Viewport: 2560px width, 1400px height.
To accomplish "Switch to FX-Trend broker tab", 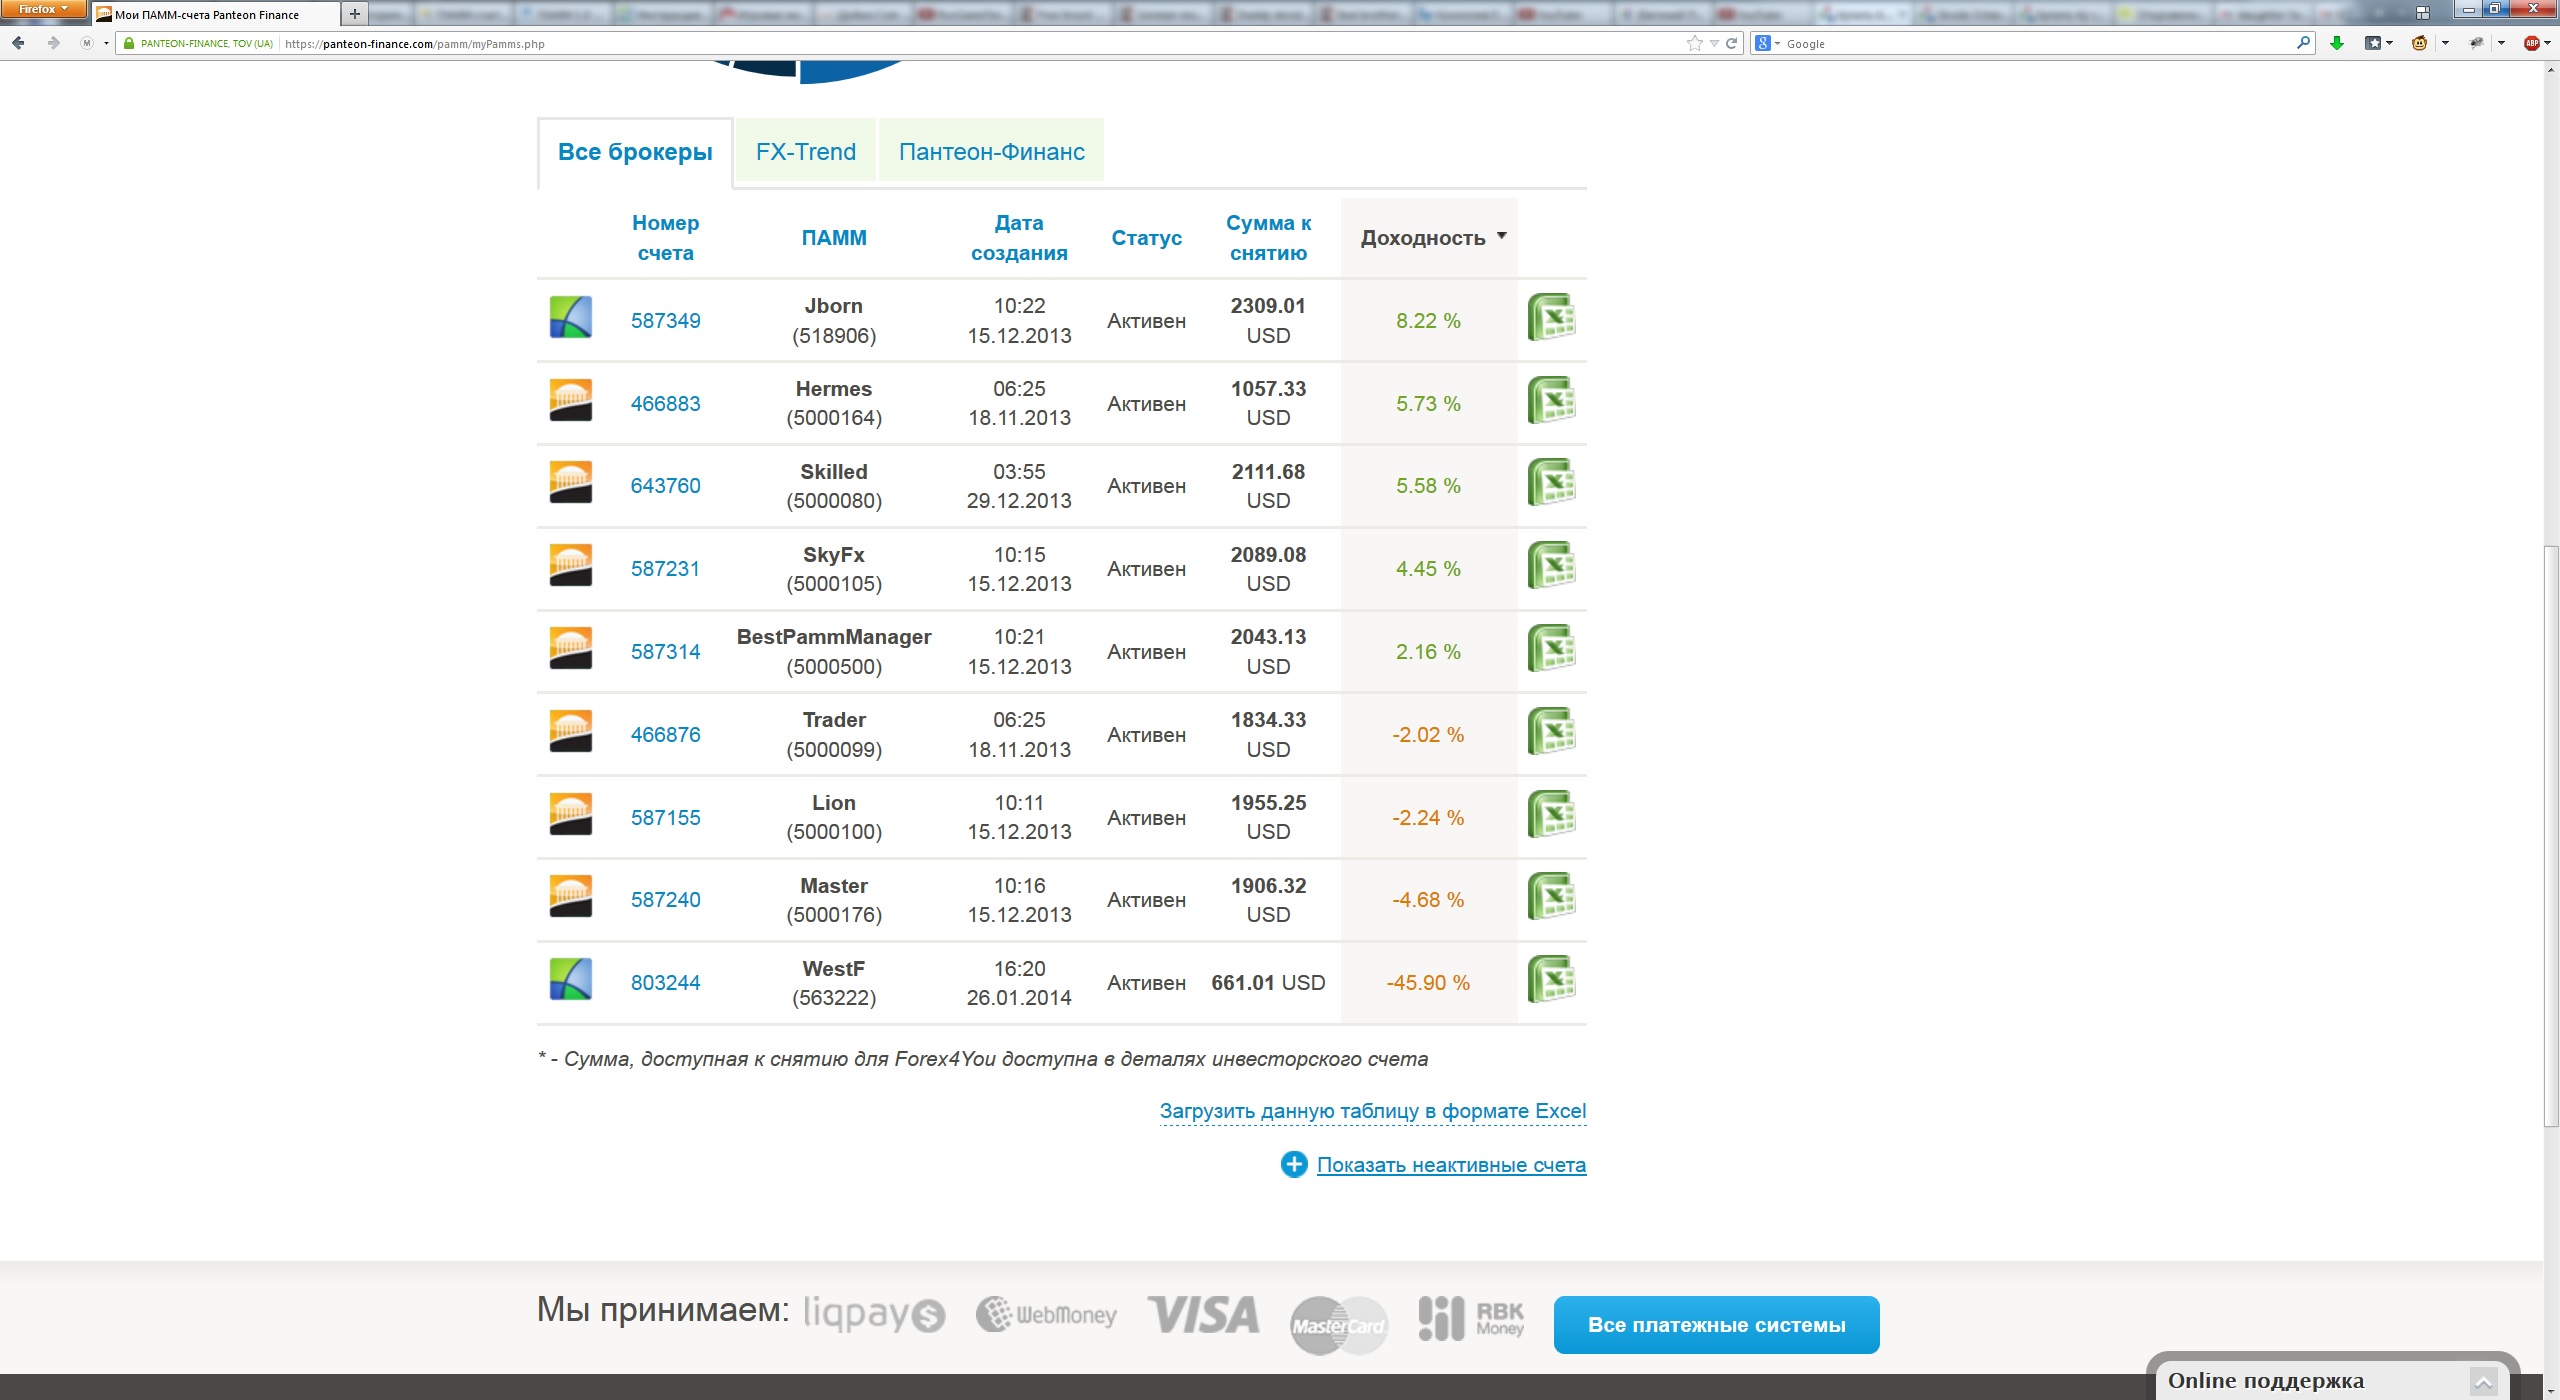I will click(805, 152).
